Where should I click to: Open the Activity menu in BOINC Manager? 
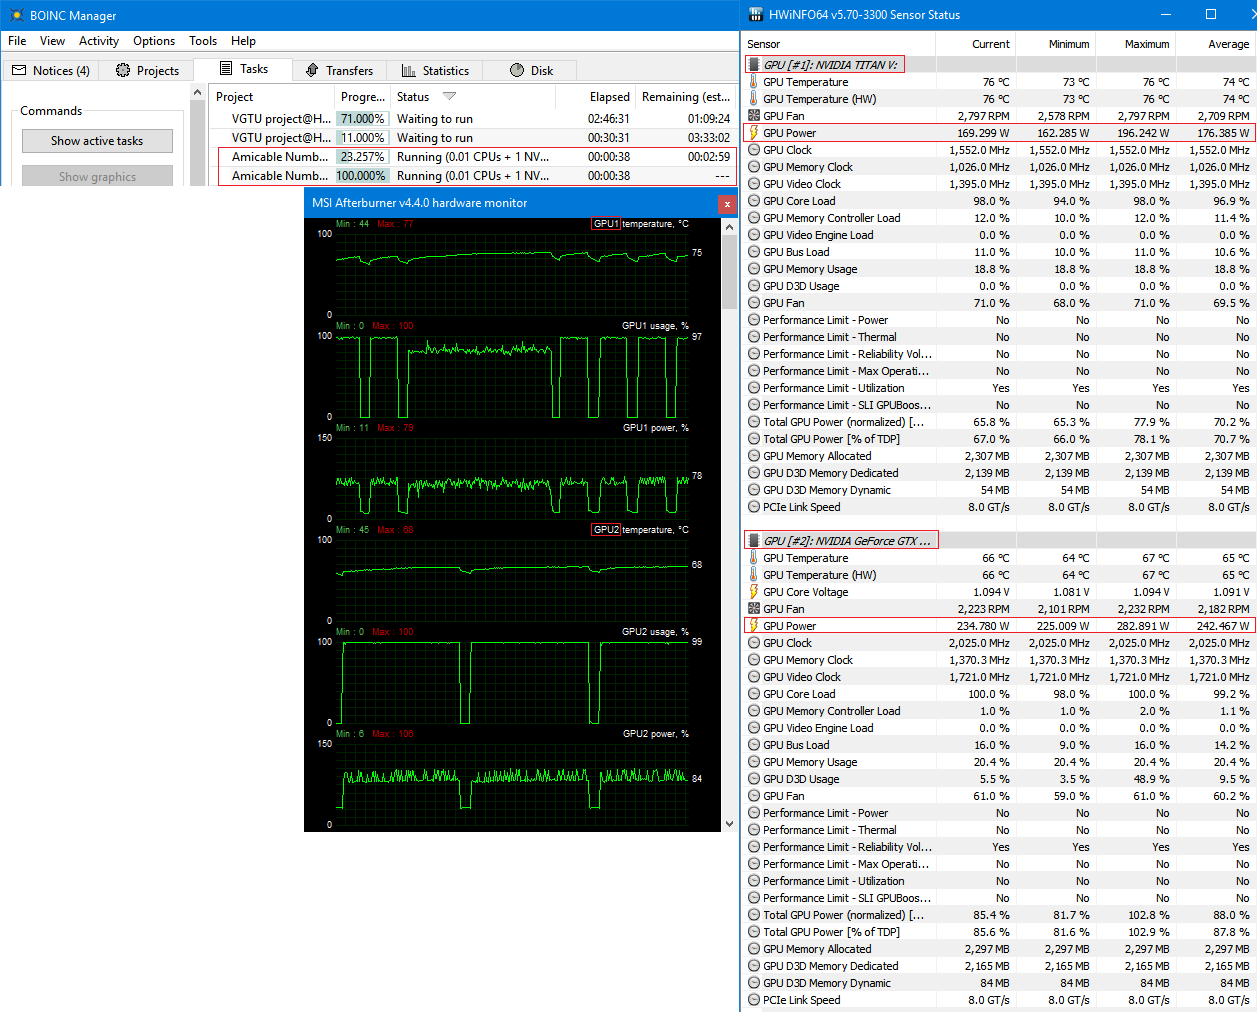coord(99,41)
